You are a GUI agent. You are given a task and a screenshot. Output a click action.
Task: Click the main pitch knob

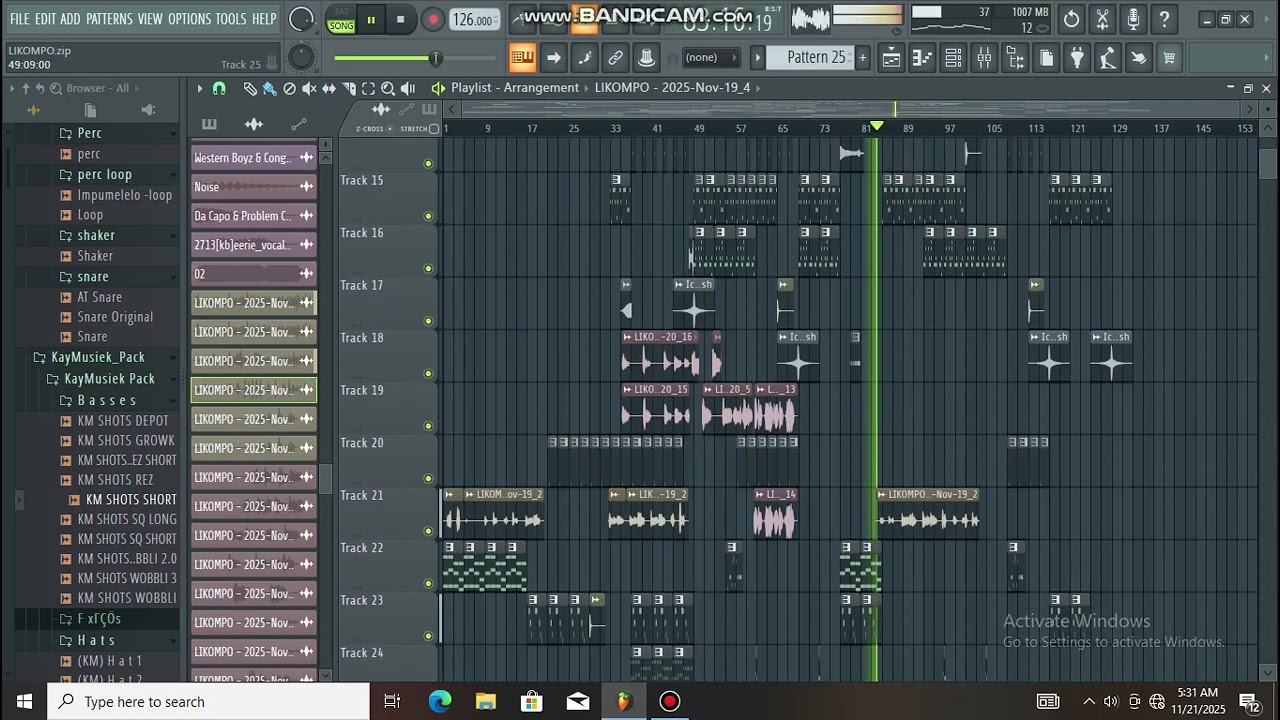(301, 58)
